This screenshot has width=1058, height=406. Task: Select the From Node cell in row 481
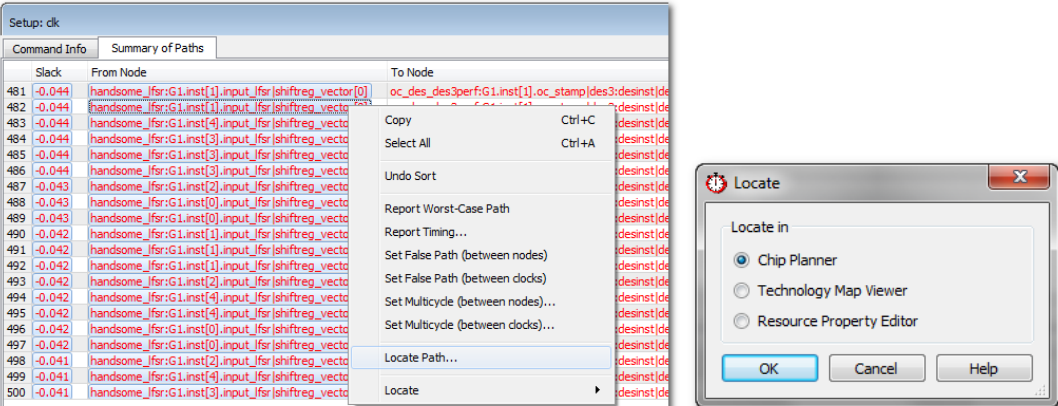[x=230, y=91]
